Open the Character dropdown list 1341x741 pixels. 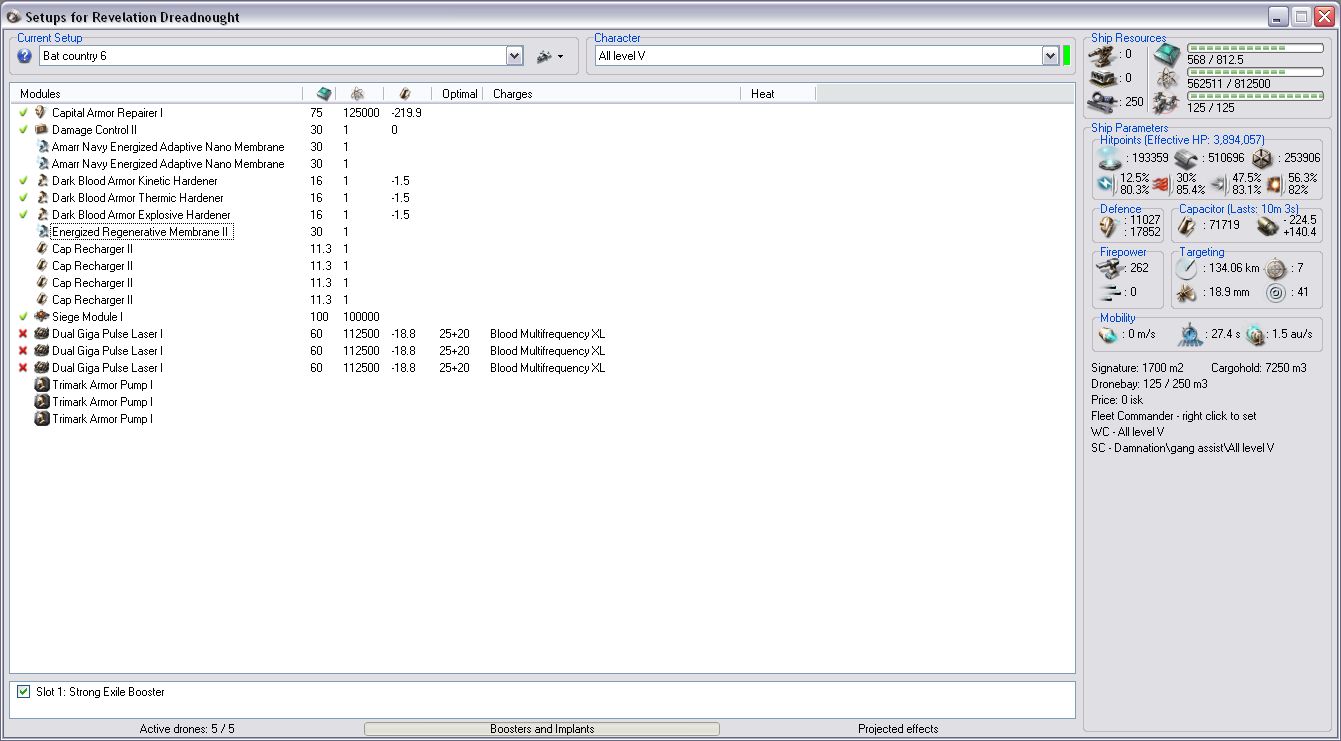[x=1050, y=56]
